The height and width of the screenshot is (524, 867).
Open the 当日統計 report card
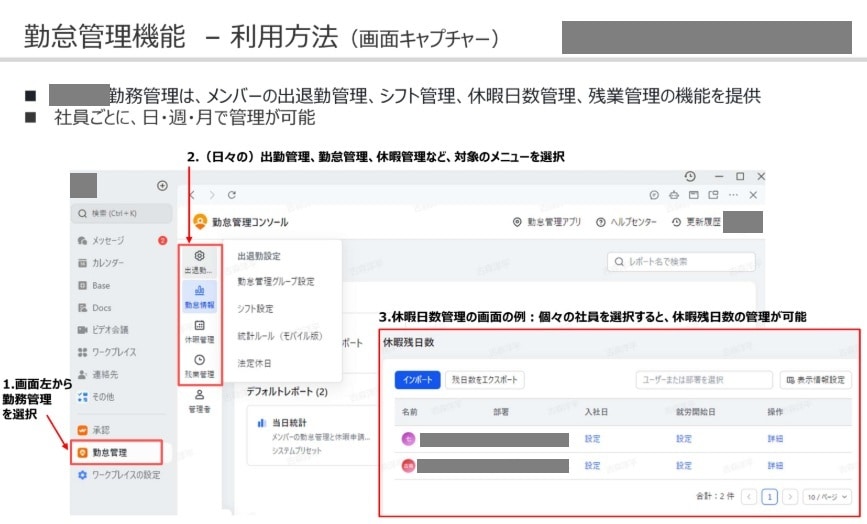click(312, 436)
